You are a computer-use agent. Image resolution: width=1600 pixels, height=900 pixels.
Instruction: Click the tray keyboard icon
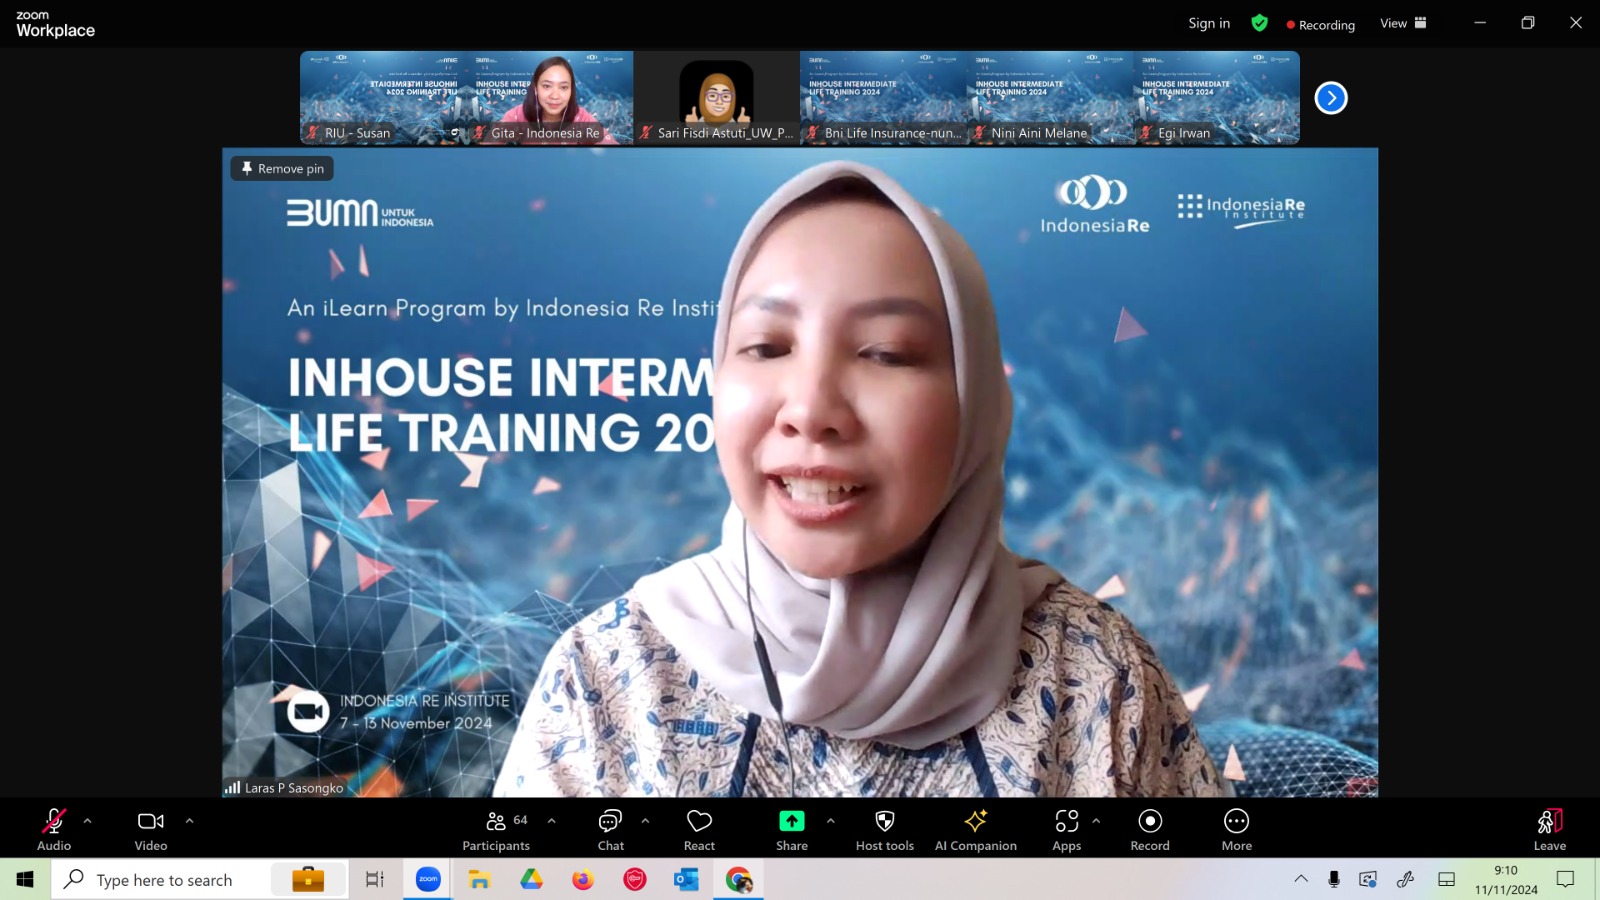[1446, 879]
